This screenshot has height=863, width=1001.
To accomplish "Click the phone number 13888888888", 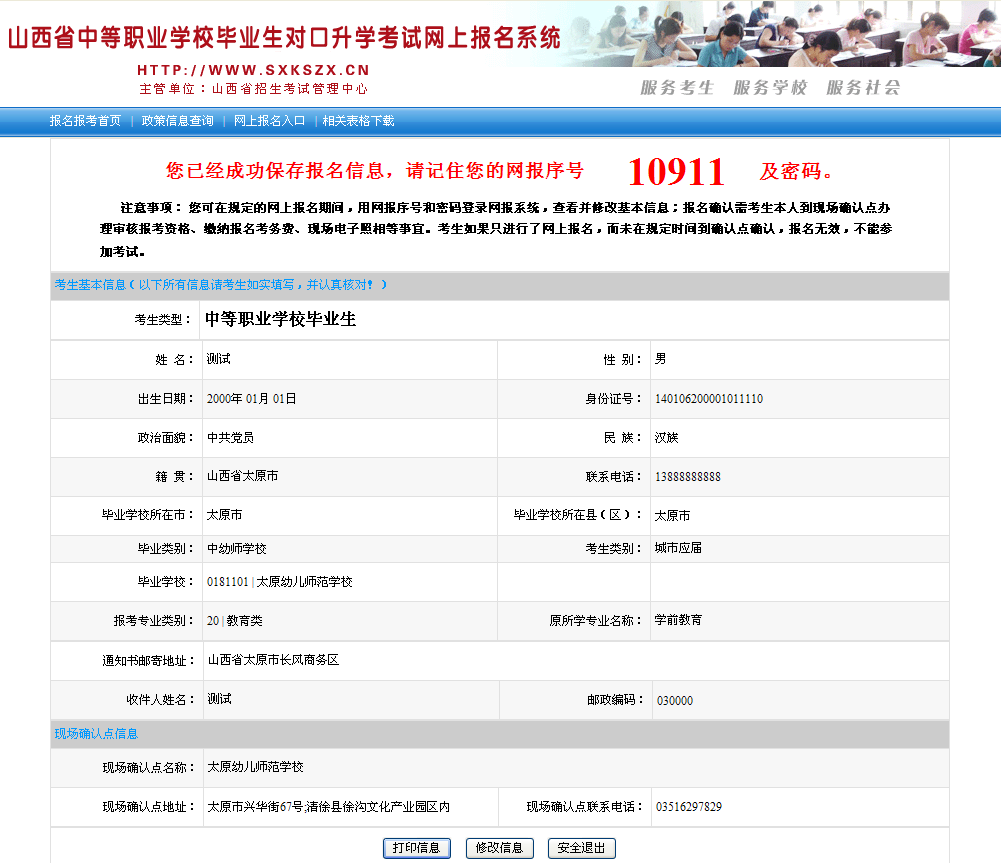I will pyautogui.click(x=687, y=477).
